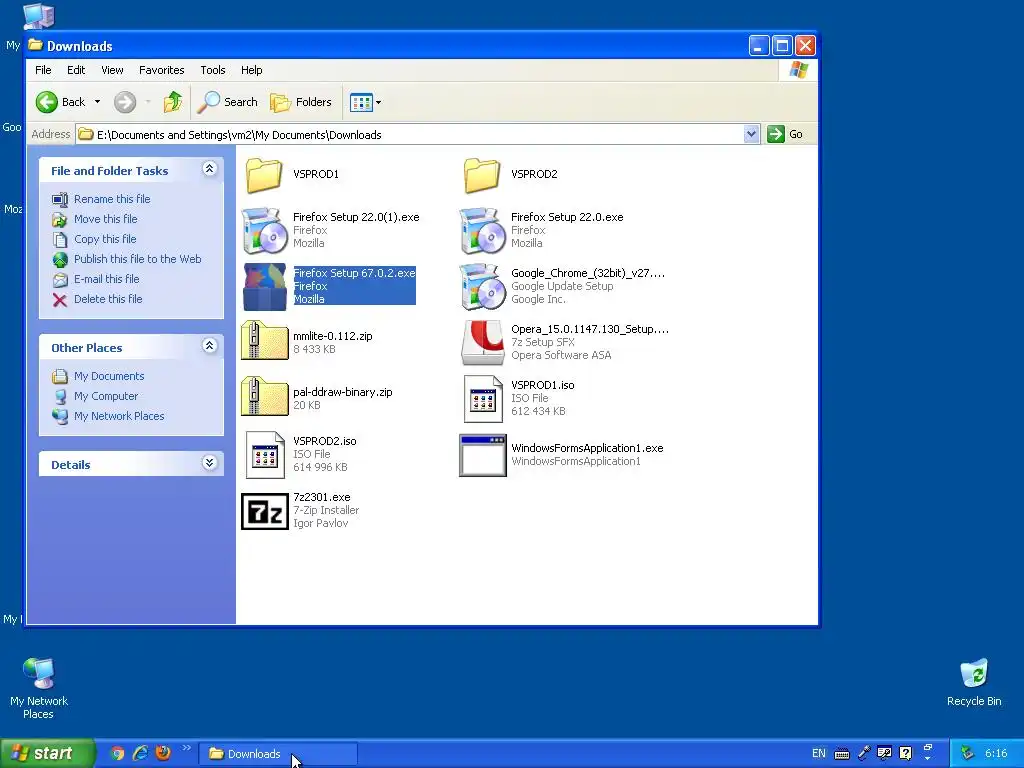This screenshot has height=768, width=1024.
Task: Click the language bar help icon
Action: click(905, 754)
